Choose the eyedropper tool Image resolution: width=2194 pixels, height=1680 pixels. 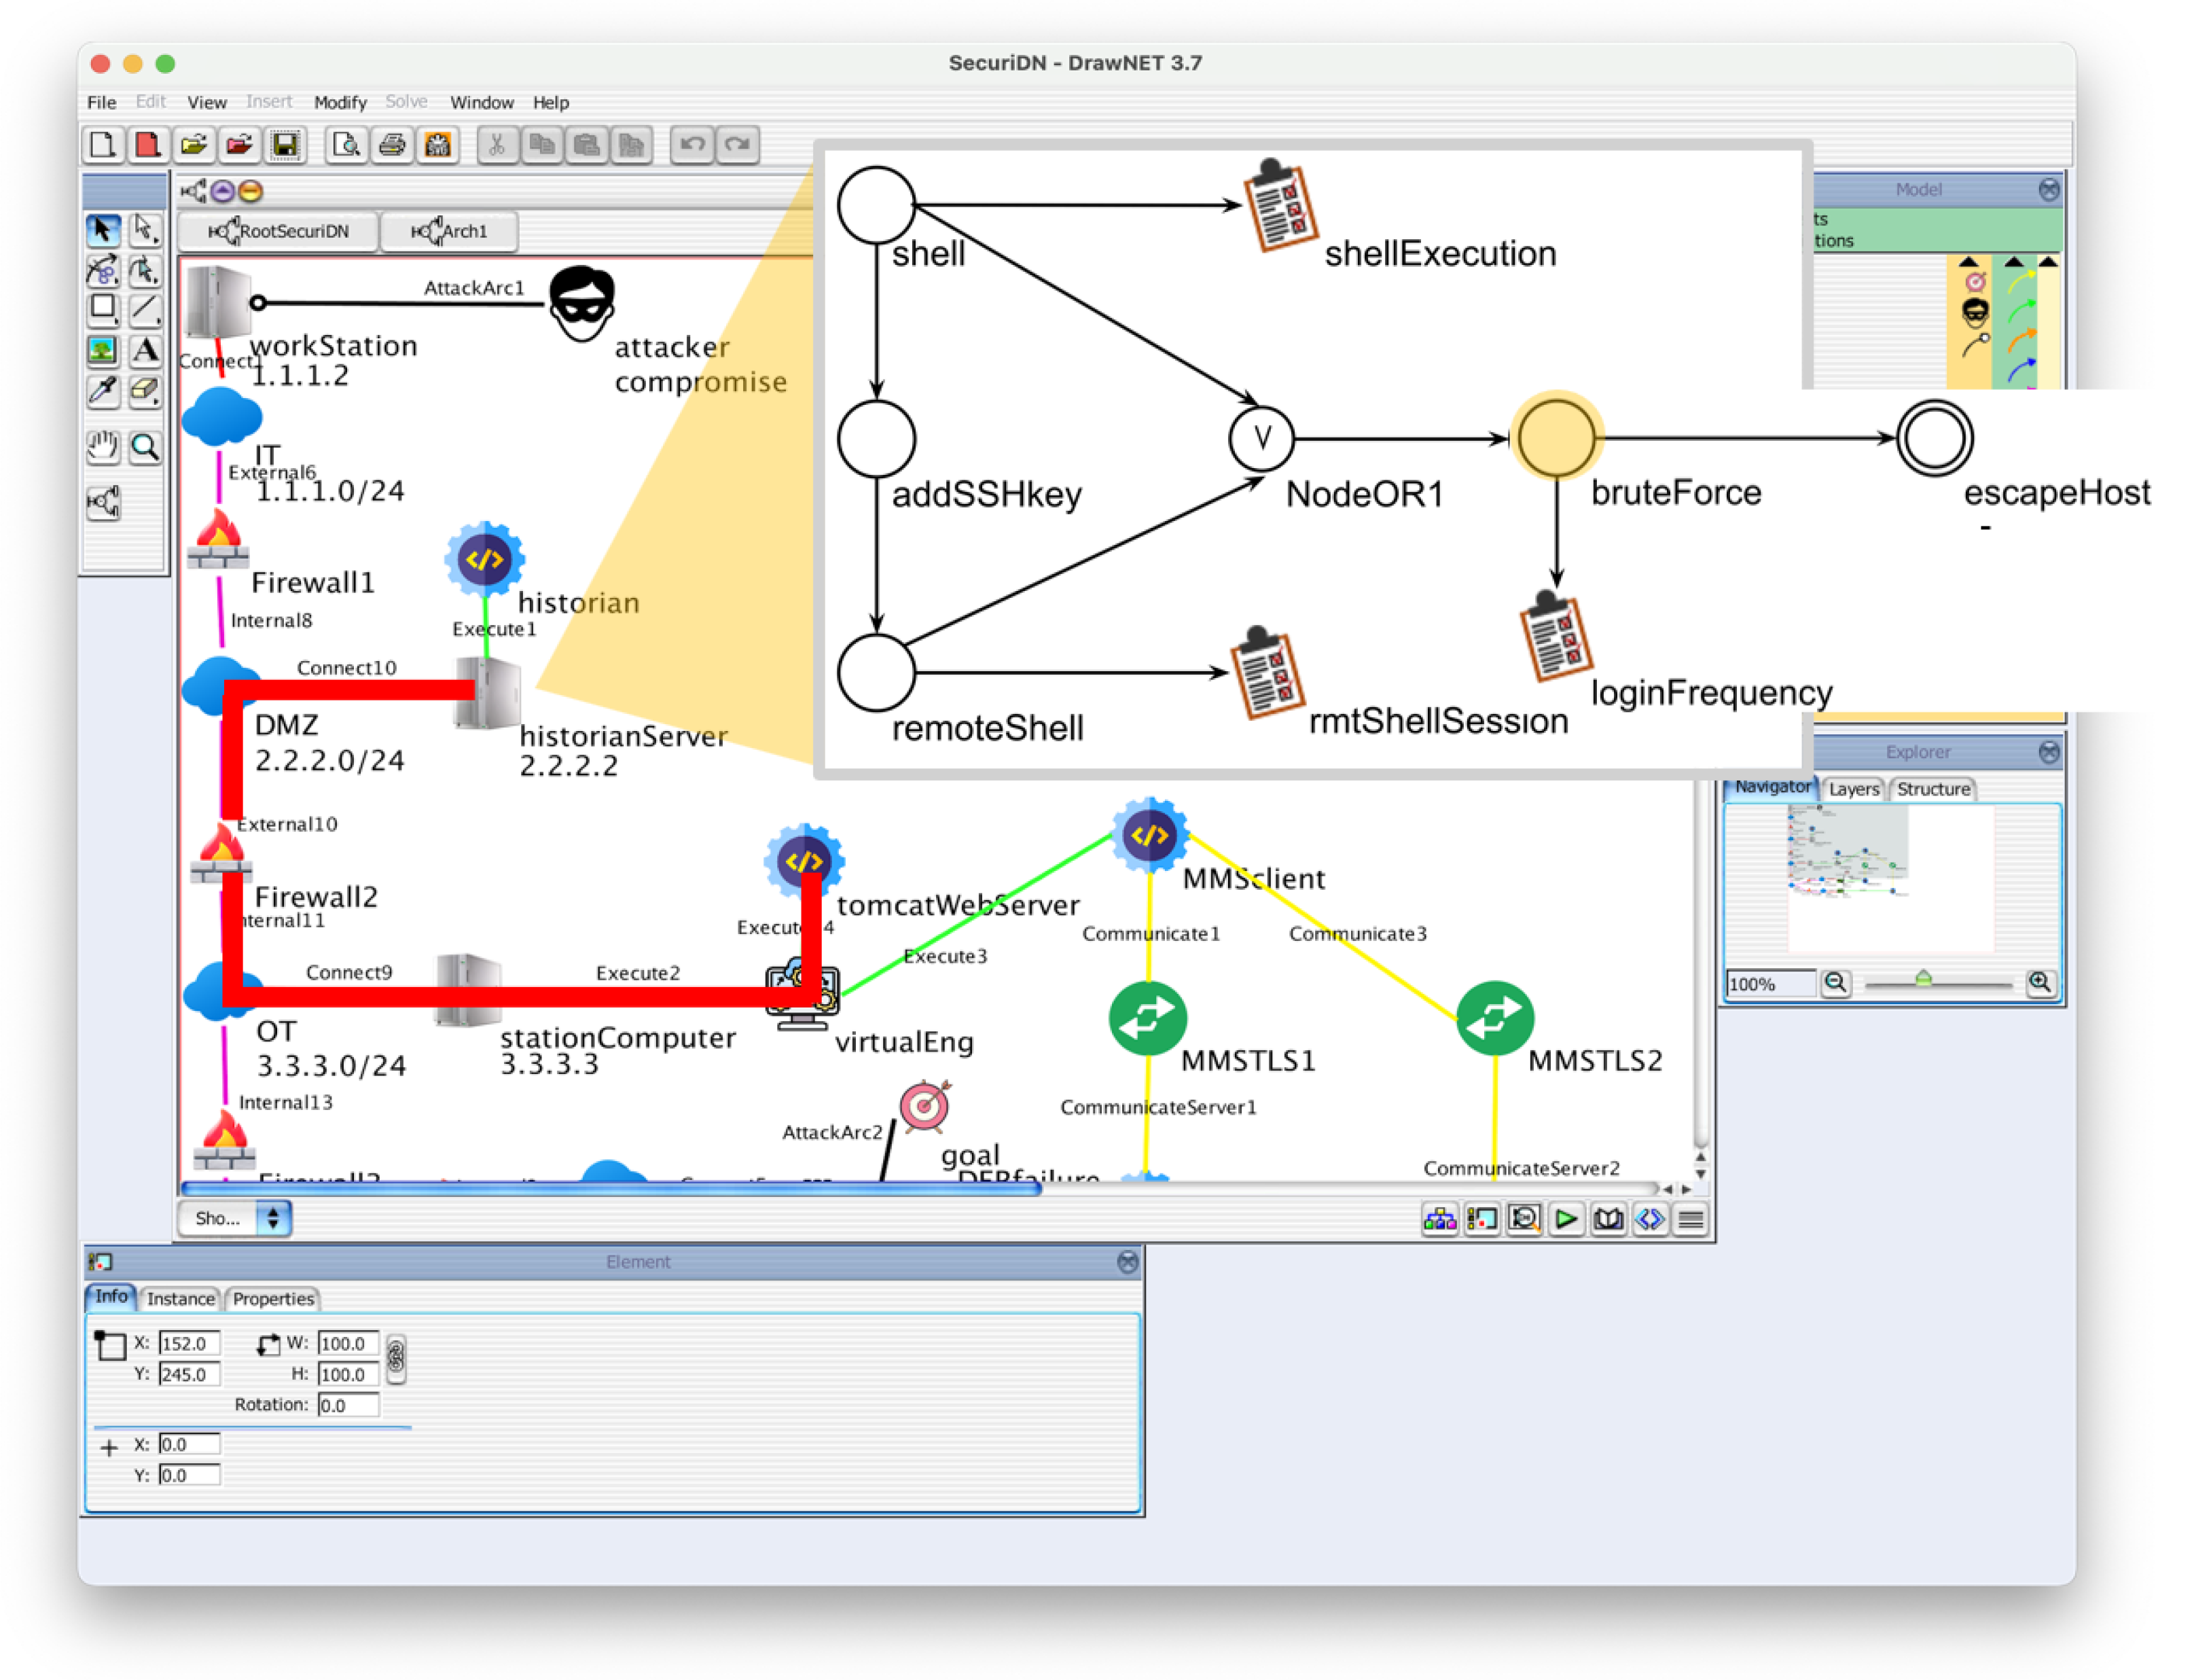click(102, 391)
